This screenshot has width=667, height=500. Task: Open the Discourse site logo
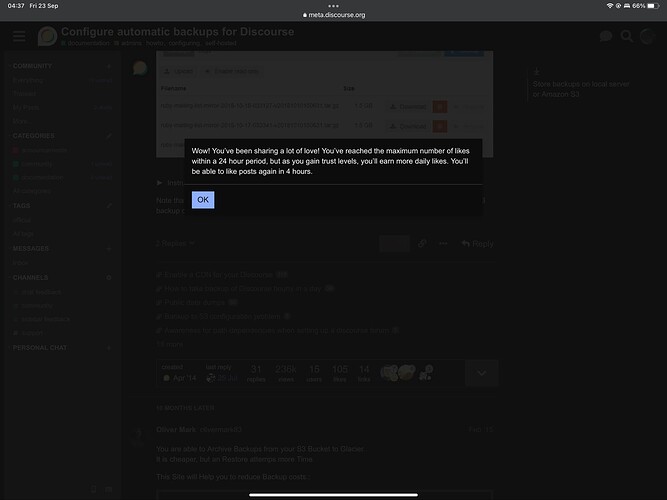(47, 36)
